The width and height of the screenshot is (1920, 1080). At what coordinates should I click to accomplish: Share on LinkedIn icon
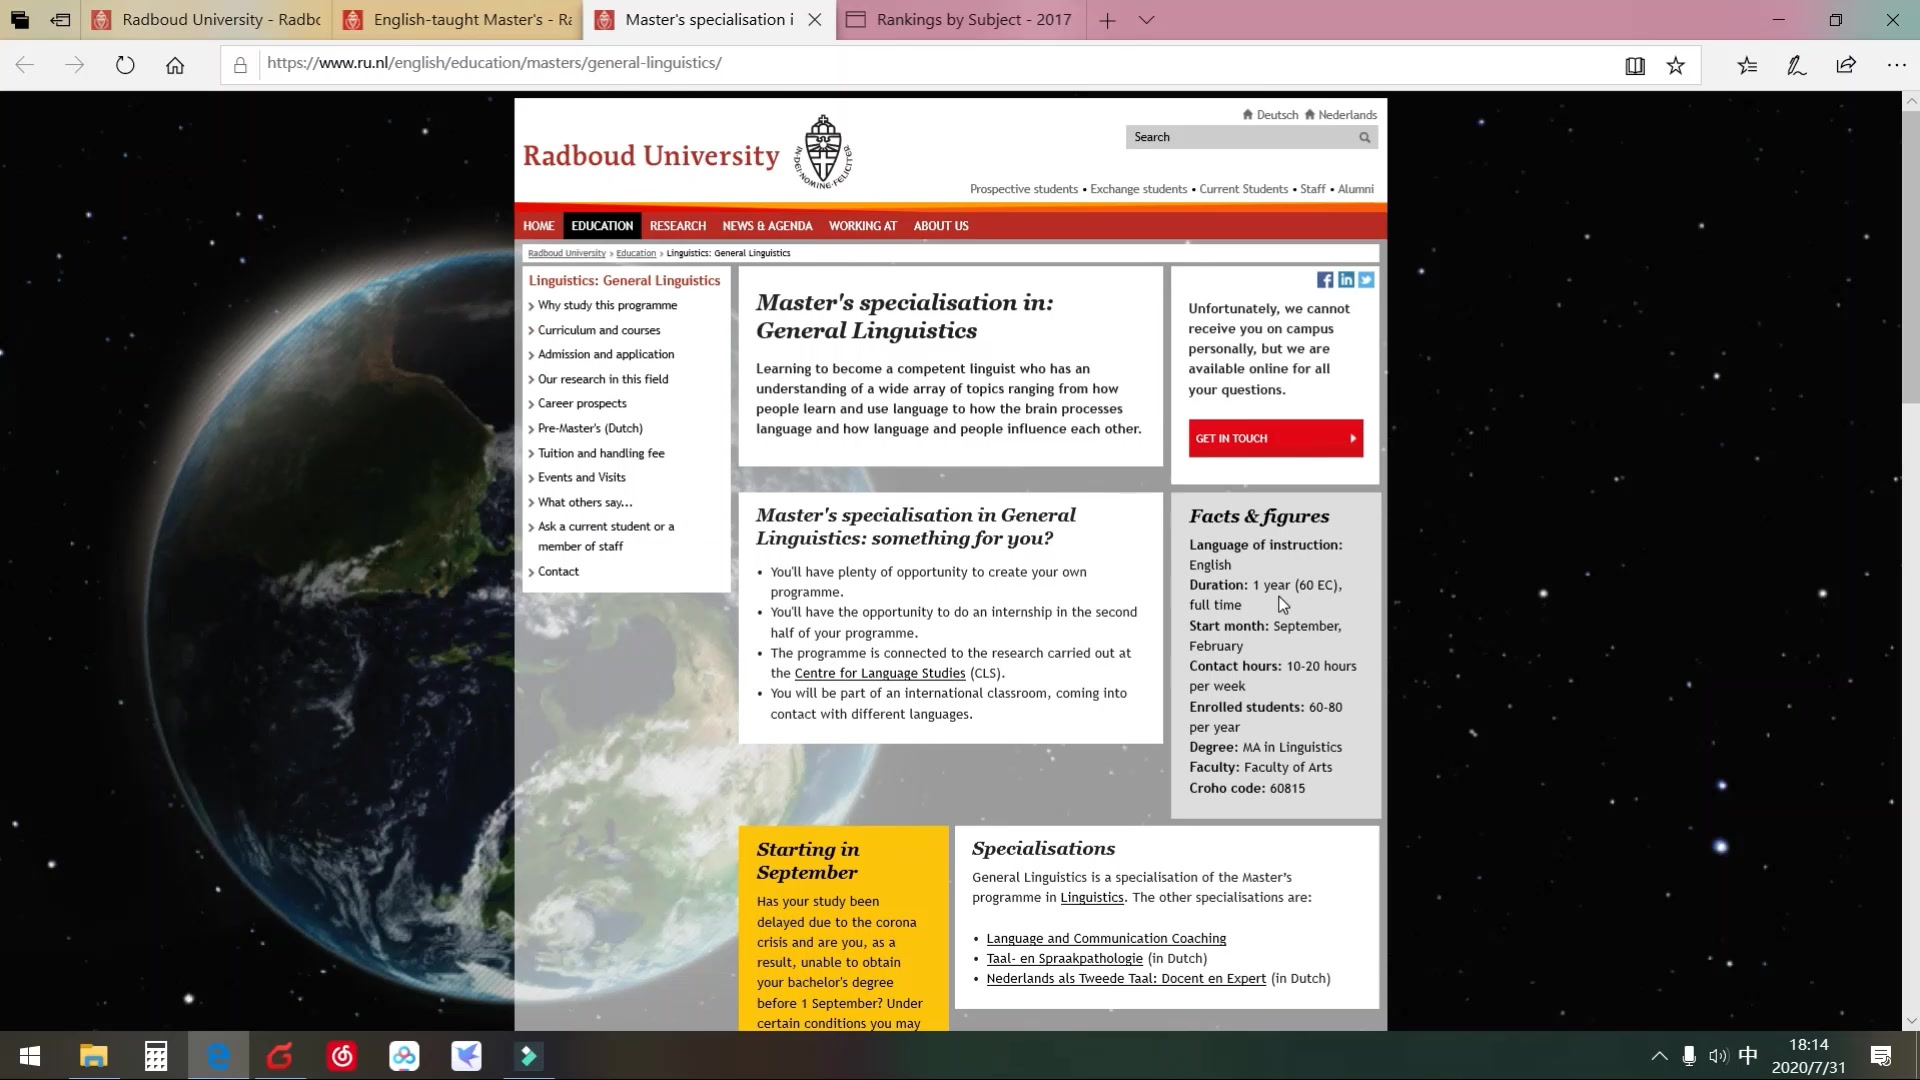[1346, 280]
